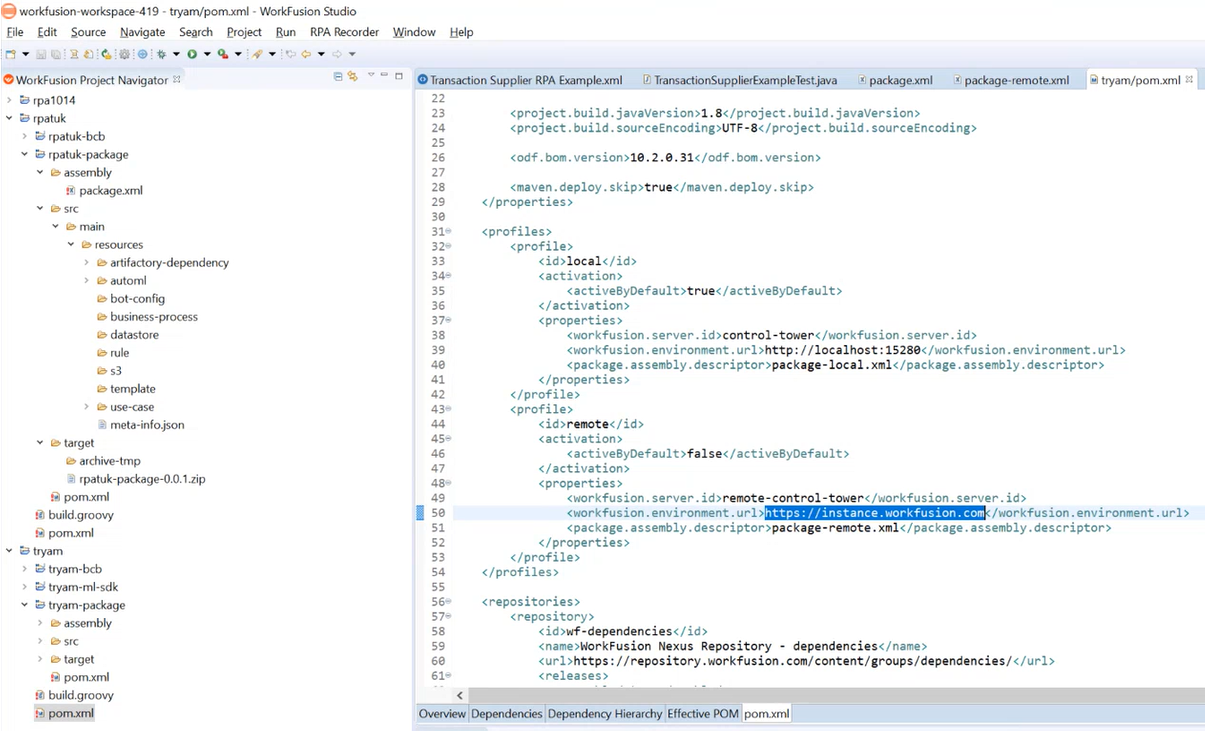The image size is (1205, 731).
Task: Click the Save All toolbar icon
Action: 56,54
